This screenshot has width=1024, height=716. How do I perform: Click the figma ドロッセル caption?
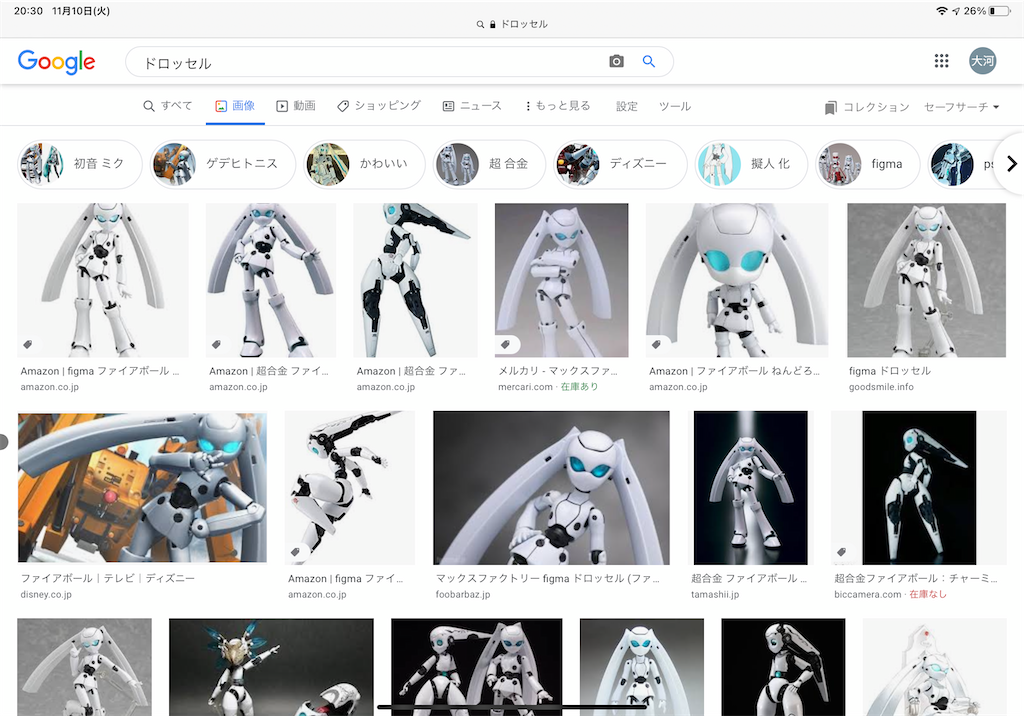tap(889, 370)
